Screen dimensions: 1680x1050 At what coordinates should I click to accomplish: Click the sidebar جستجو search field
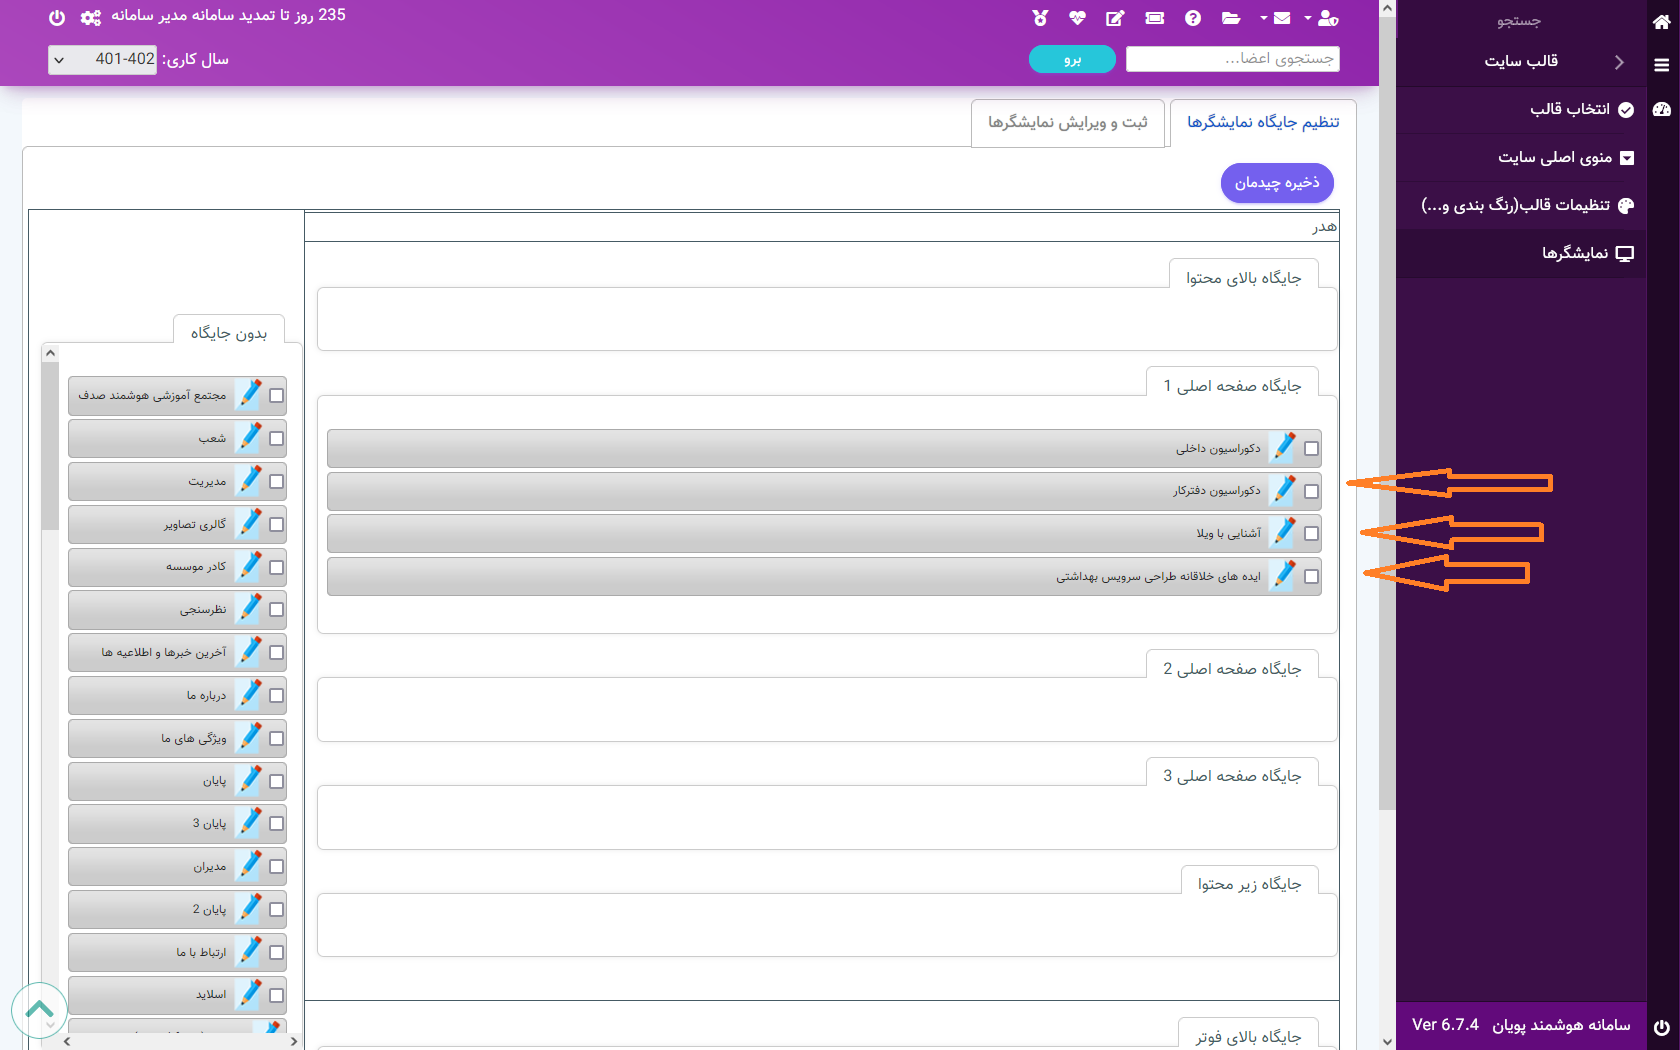[x=1519, y=21]
